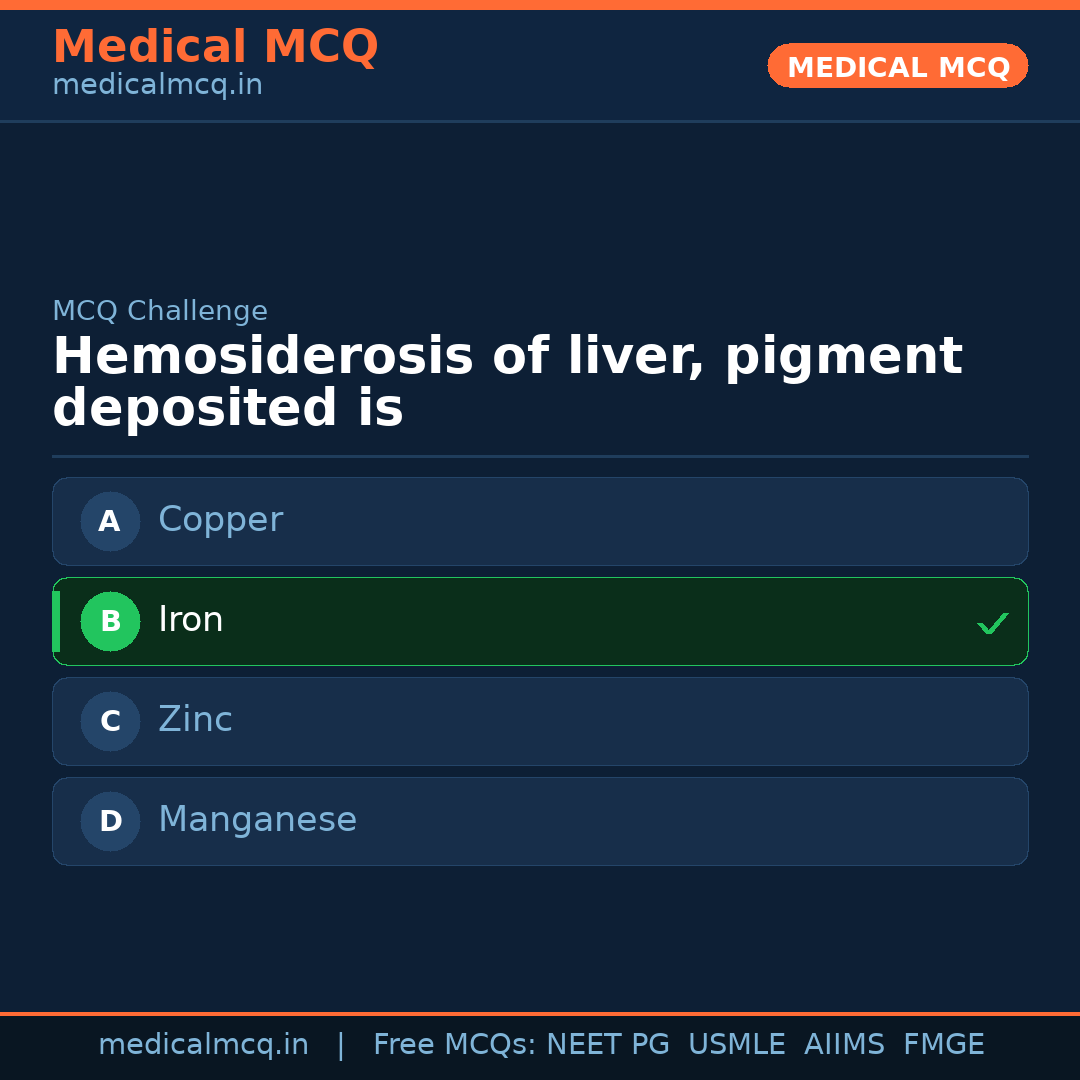Click the Hemosiderosis question heading
This screenshot has width=1080, height=1080.
[506, 383]
